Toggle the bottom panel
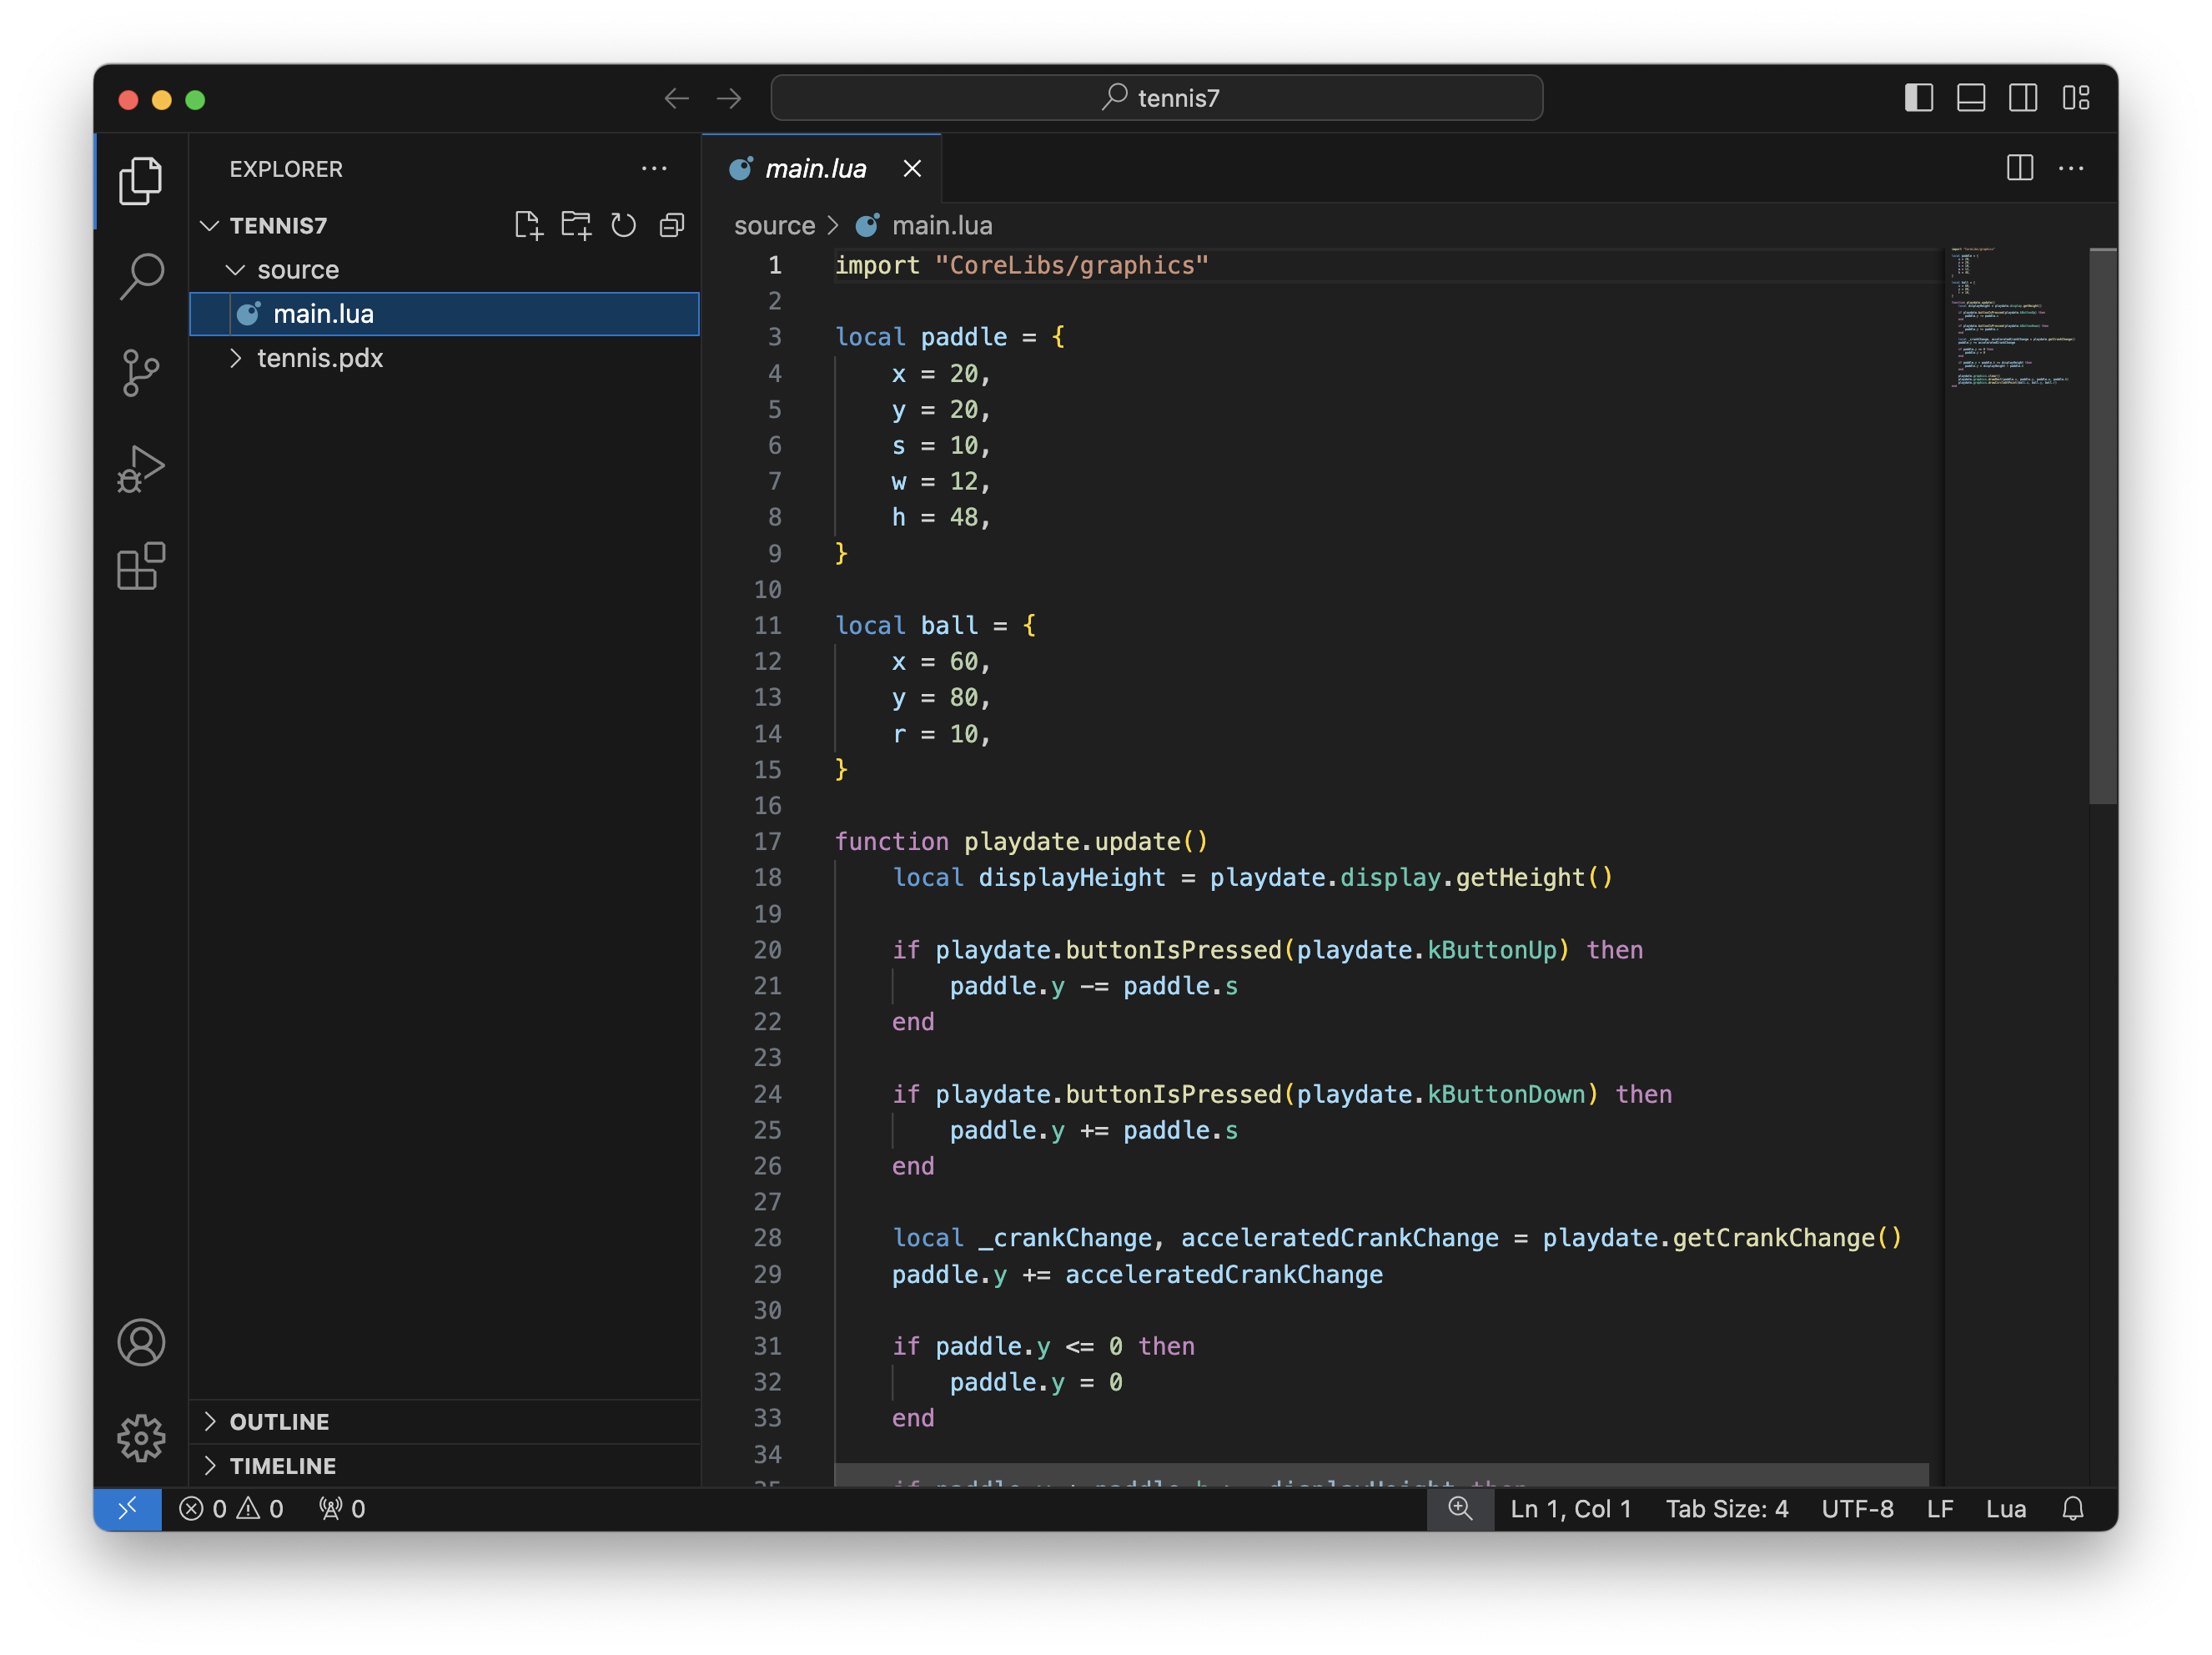The height and width of the screenshot is (1655, 2212). click(x=1971, y=98)
